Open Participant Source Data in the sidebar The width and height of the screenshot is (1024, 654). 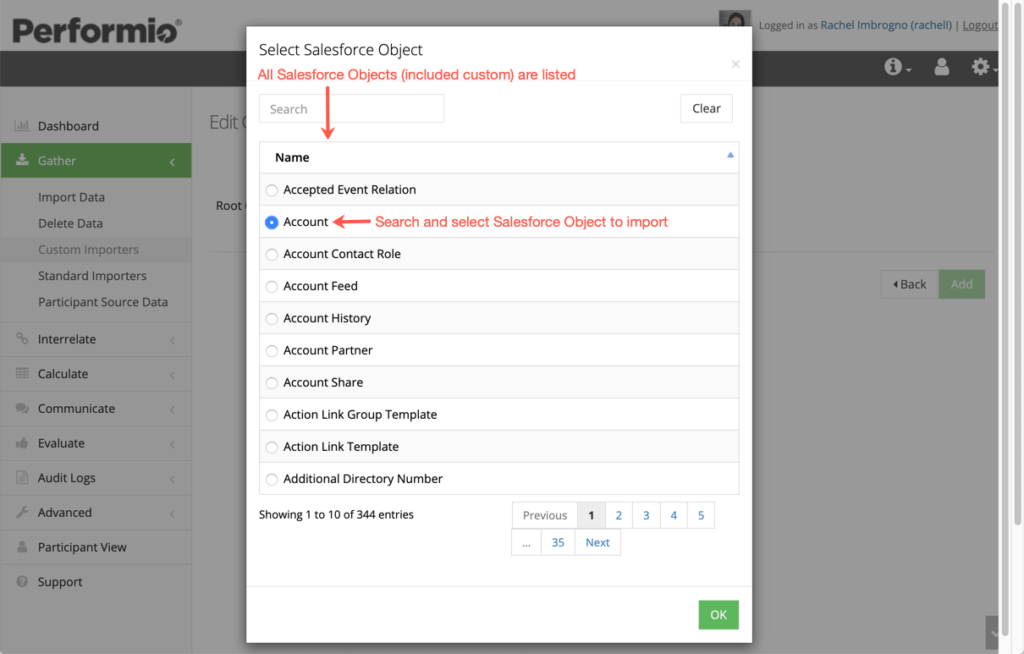pos(103,301)
